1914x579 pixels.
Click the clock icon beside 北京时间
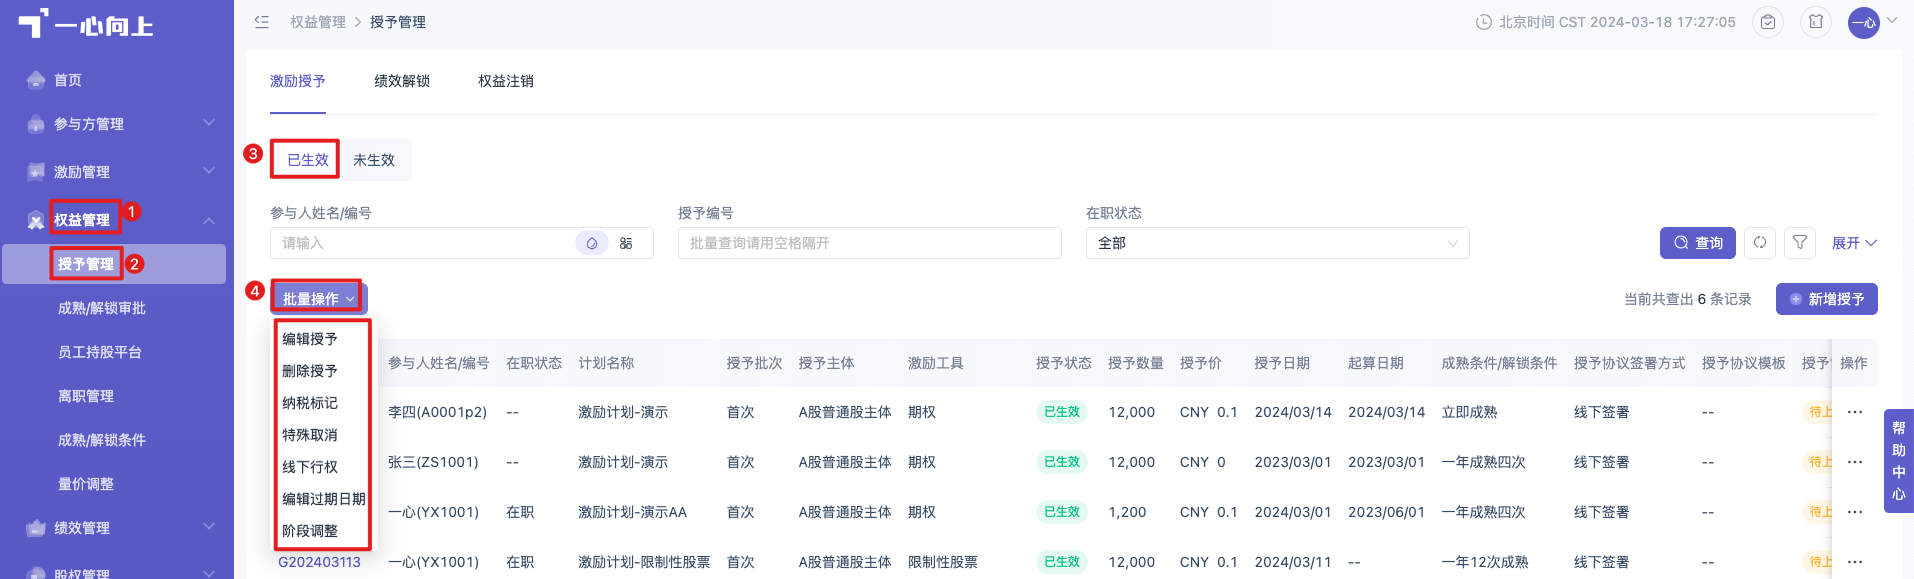[1484, 22]
